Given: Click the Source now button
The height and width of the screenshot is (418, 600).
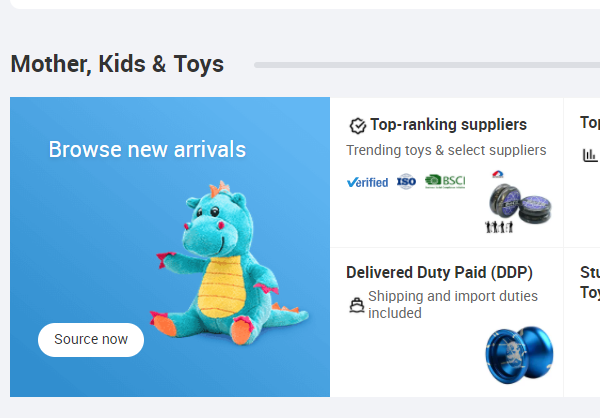Looking at the screenshot, I should click(x=91, y=339).
